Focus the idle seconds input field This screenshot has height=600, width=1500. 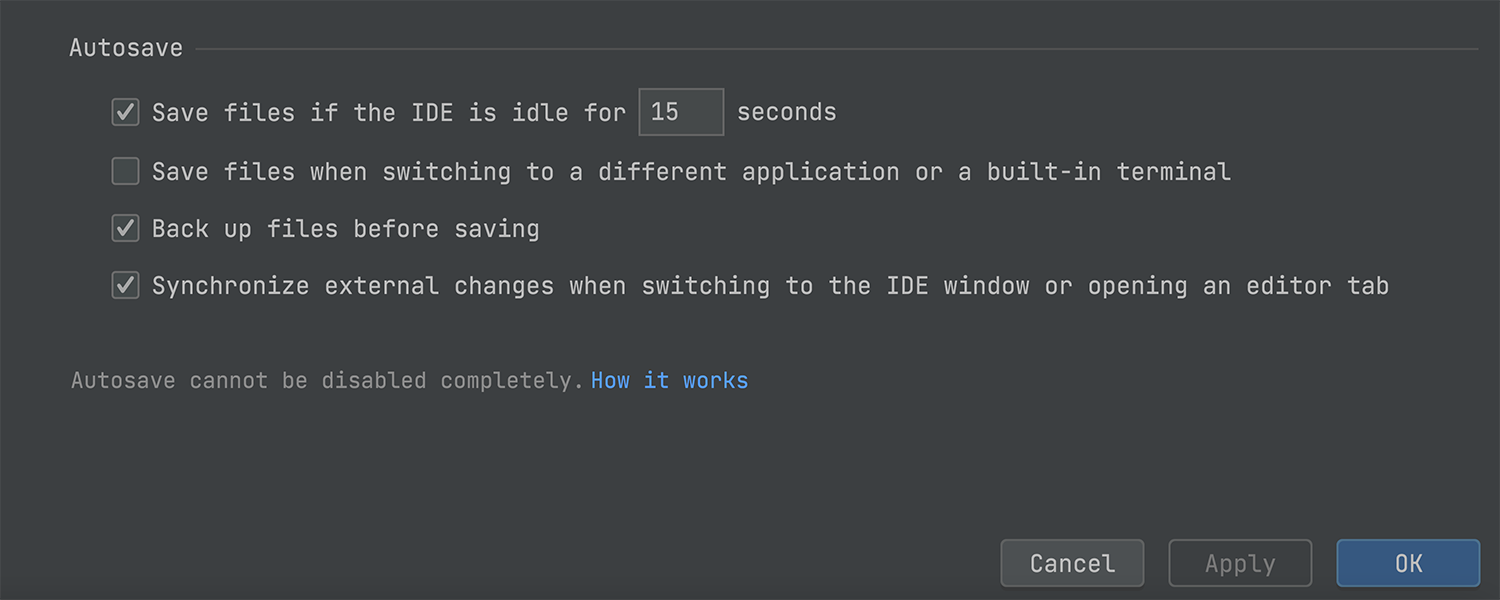point(681,112)
